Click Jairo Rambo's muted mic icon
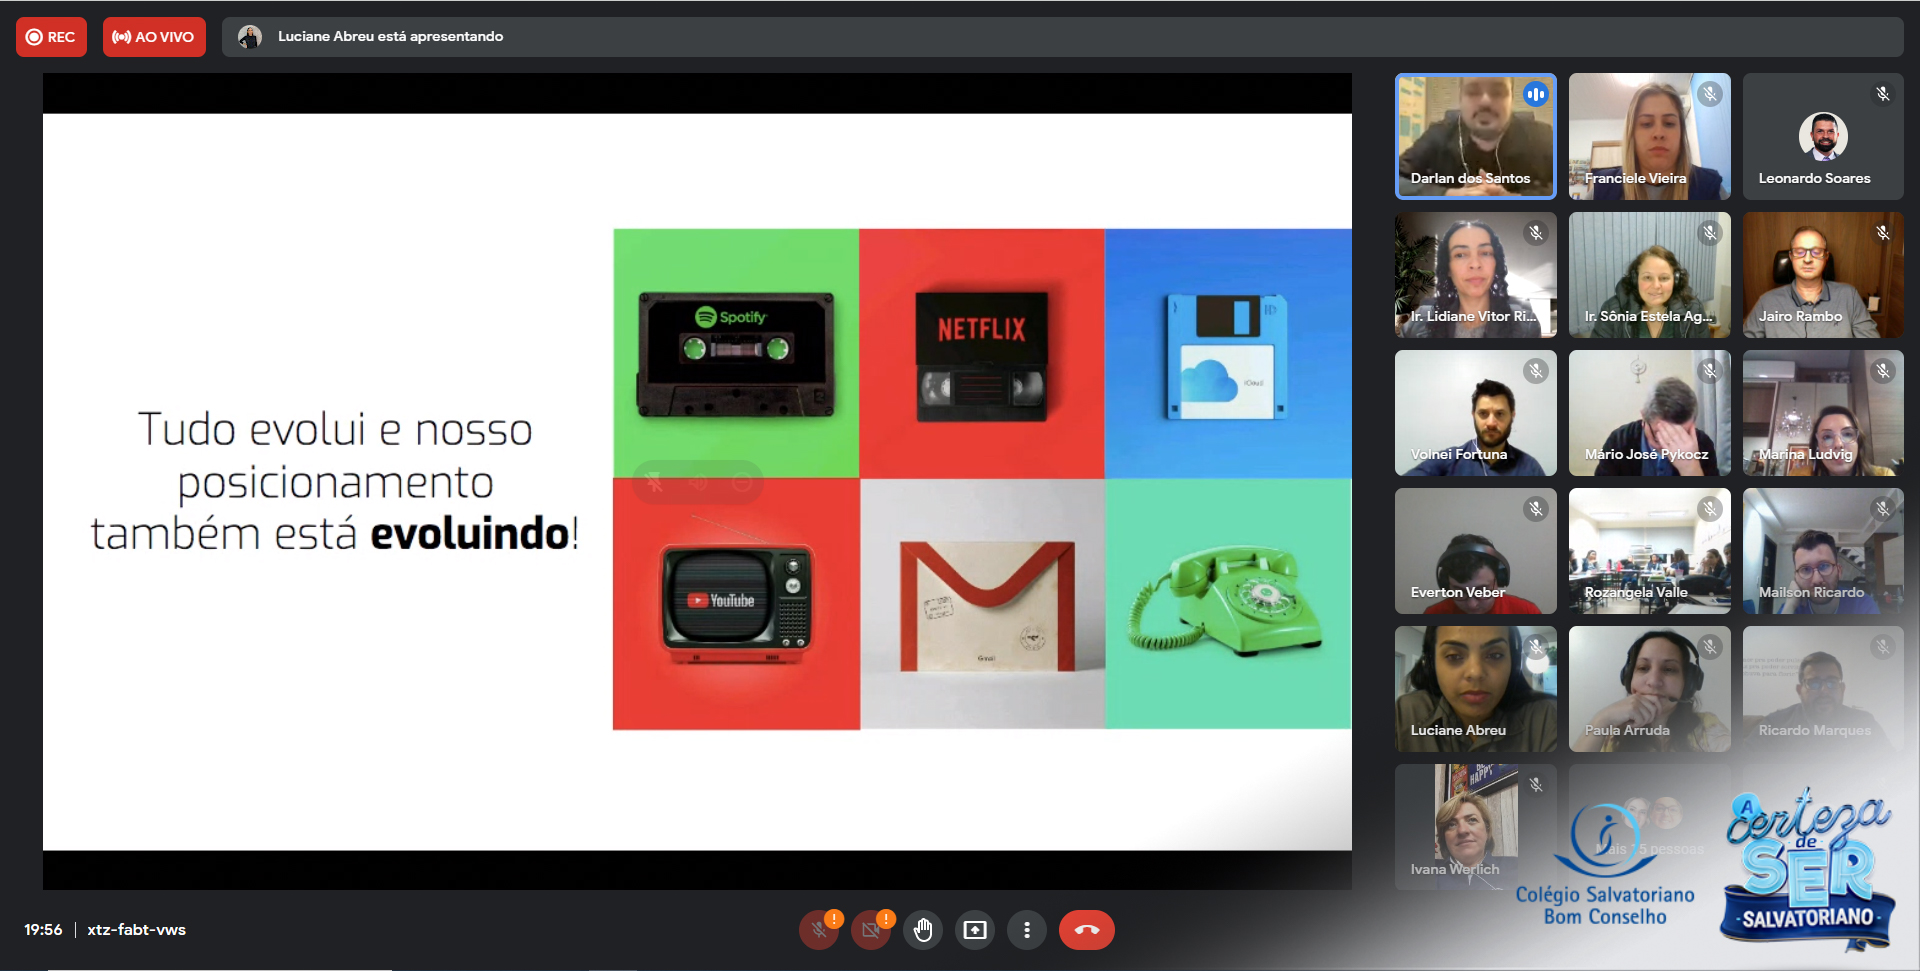Screen dimensions: 1920x971 pyautogui.click(x=1883, y=233)
